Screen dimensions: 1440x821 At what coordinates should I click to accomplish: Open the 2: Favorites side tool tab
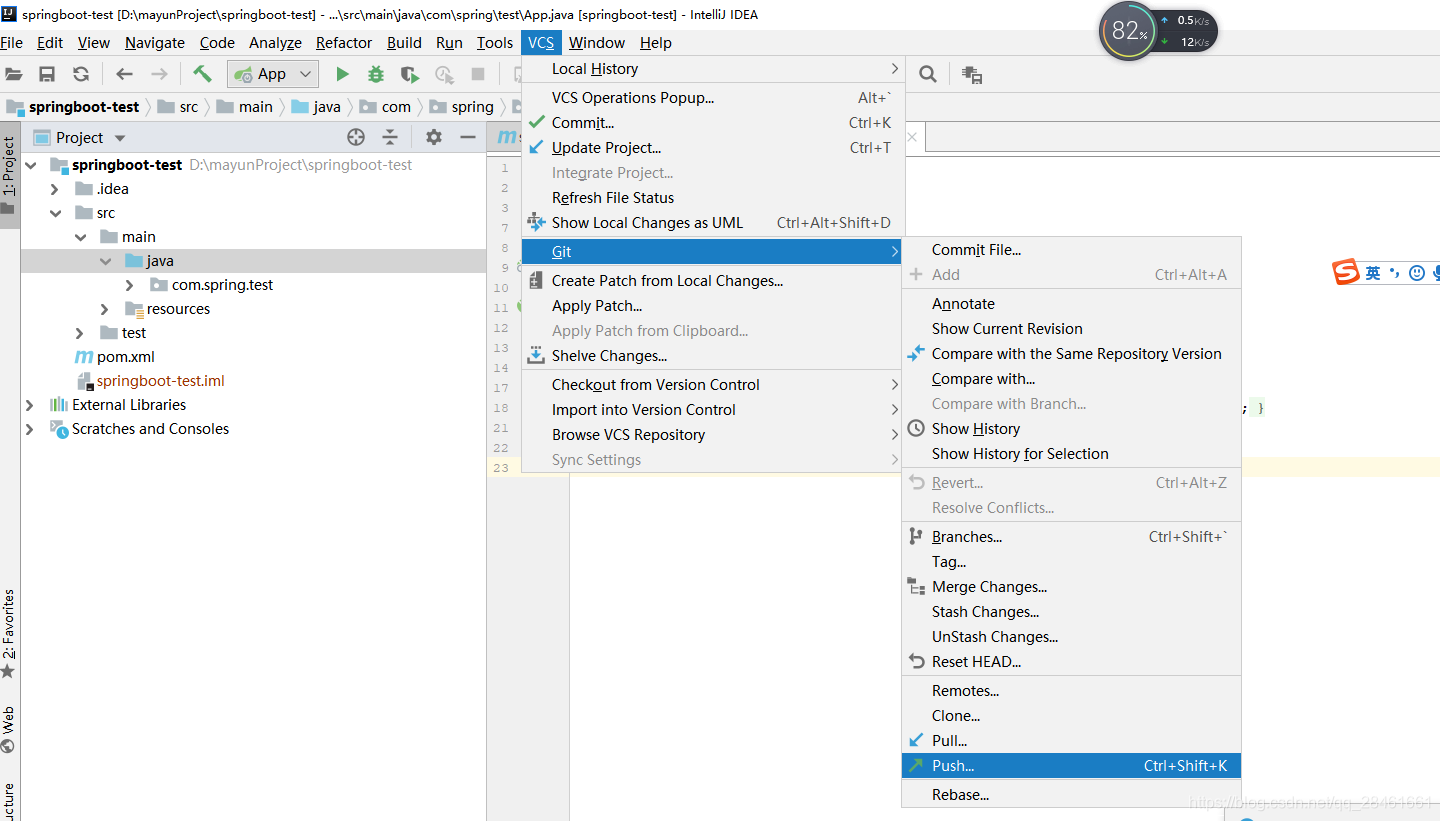click(9, 633)
